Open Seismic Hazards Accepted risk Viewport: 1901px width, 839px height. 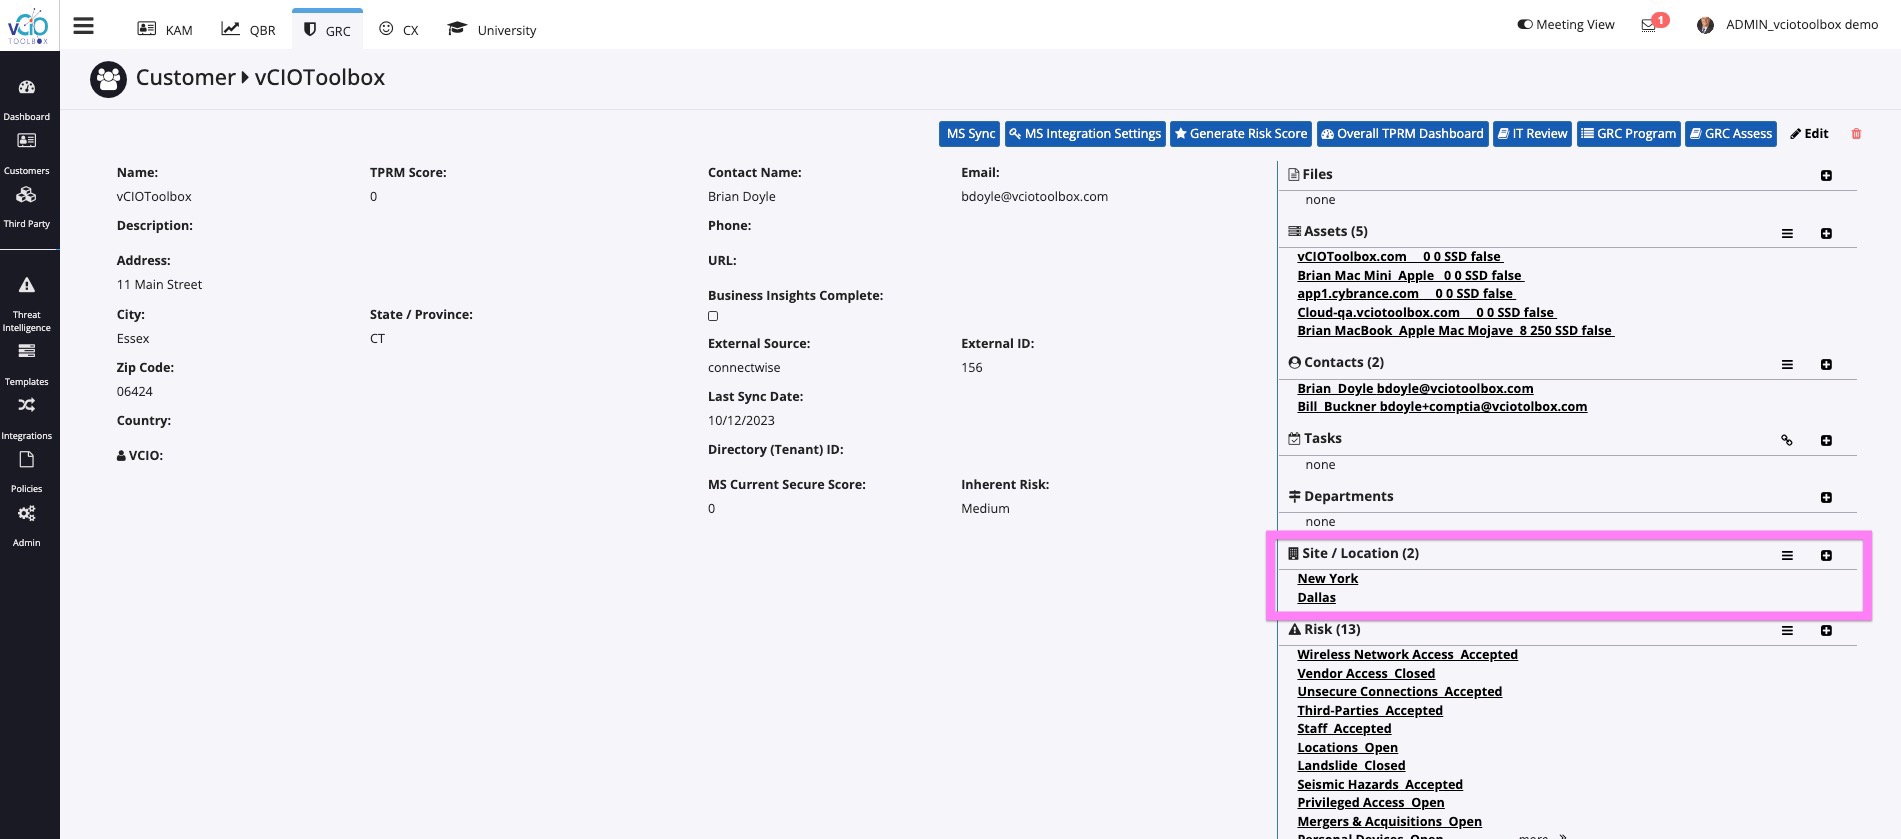[x=1380, y=785]
